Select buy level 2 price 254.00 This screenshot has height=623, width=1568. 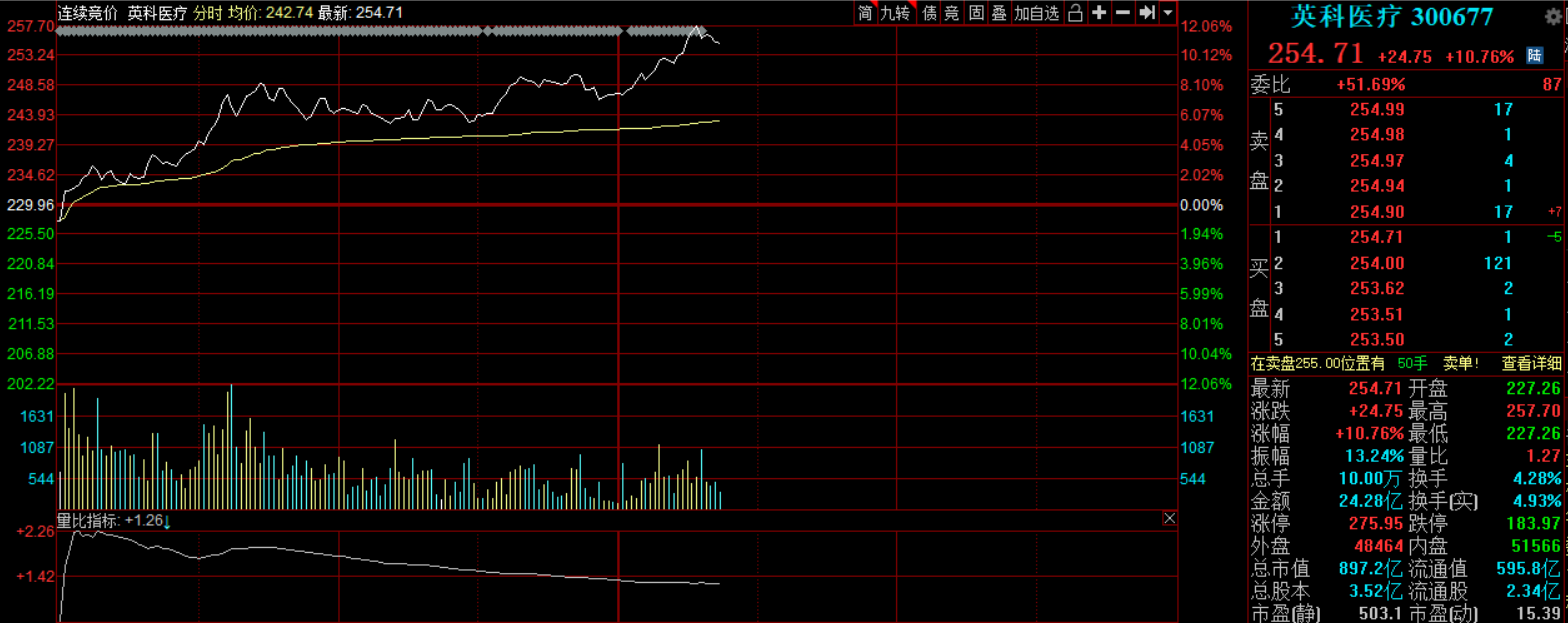[x=1375, y=264]
